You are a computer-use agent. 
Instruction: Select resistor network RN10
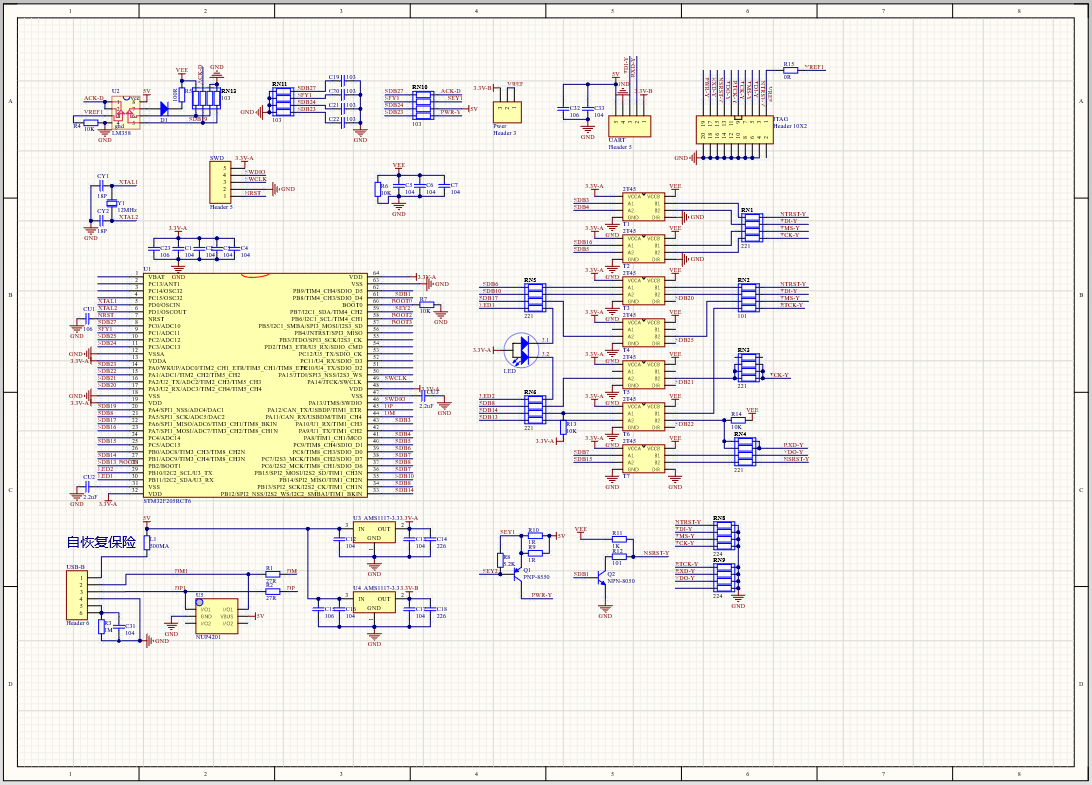(423, 104)
